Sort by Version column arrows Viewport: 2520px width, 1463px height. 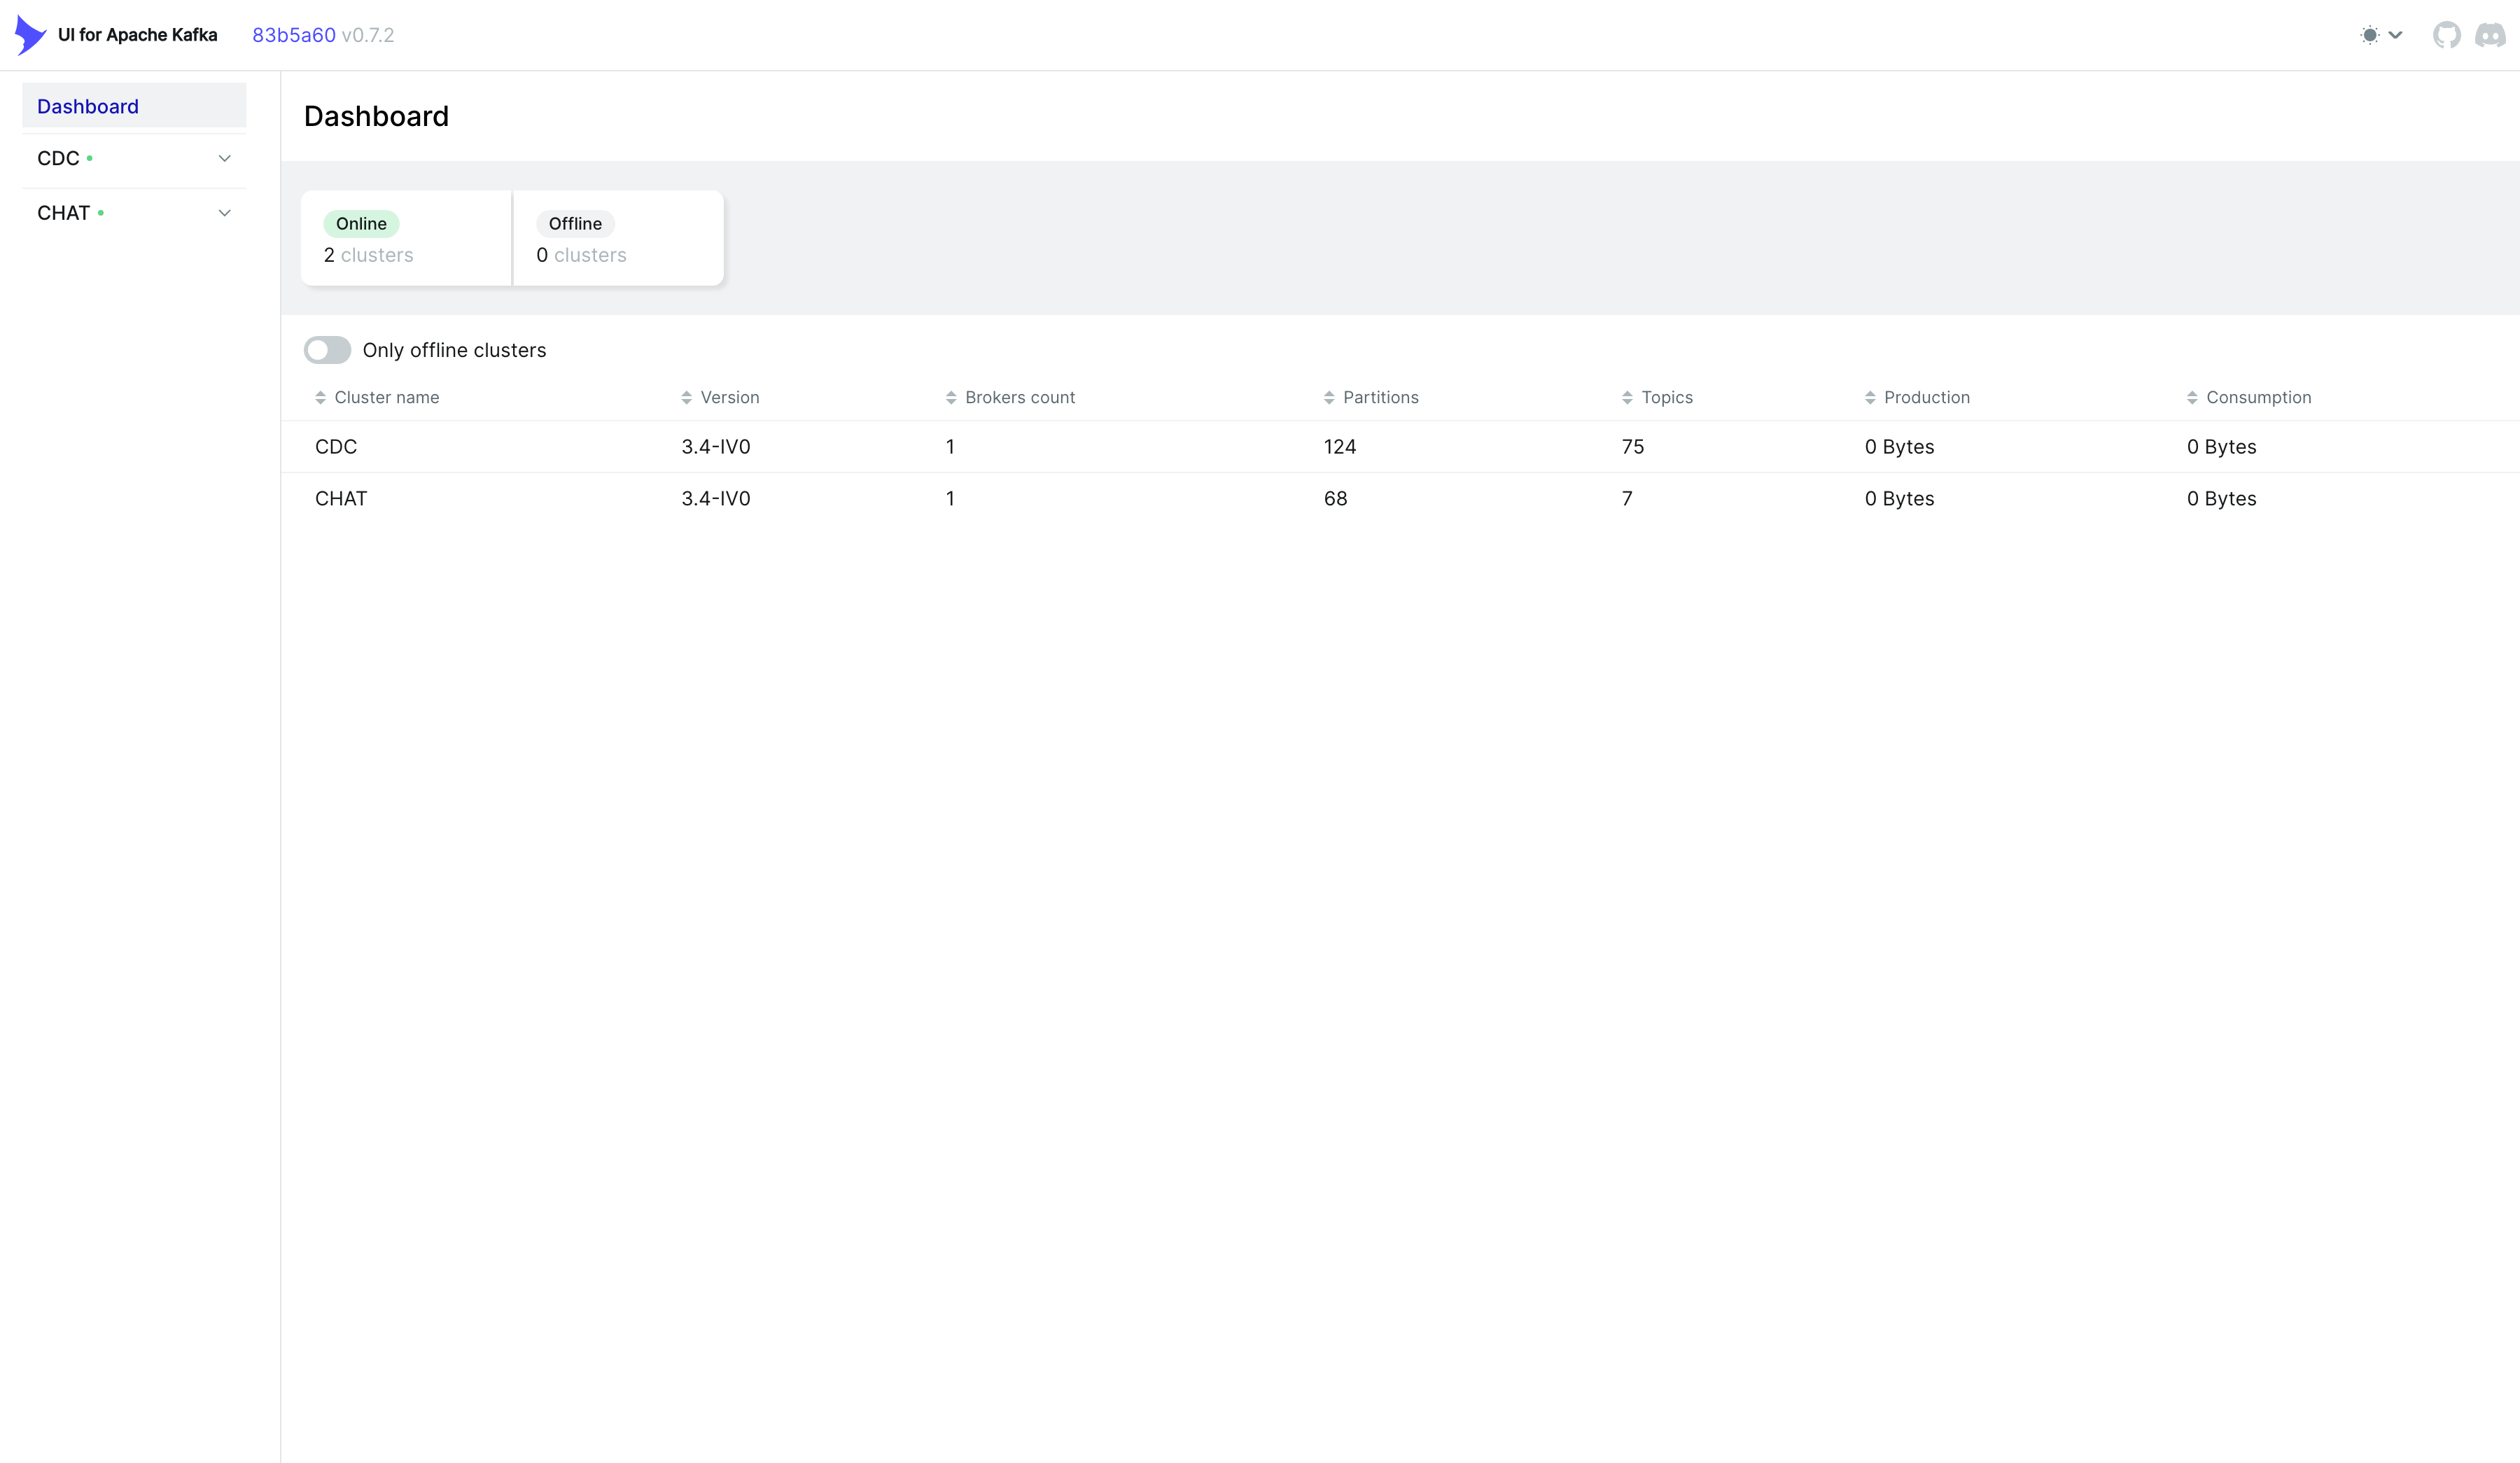(686, 398)
